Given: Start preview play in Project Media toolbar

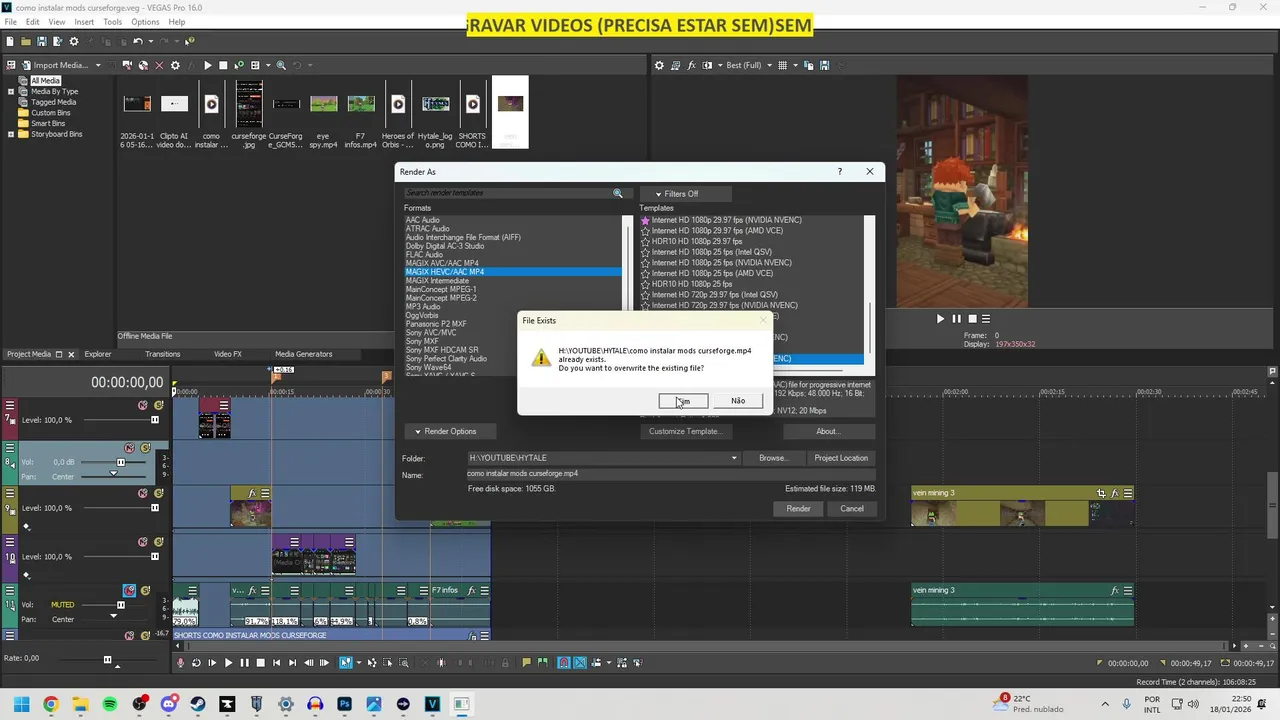Looking at the screenshot, I should click(207, 65).
